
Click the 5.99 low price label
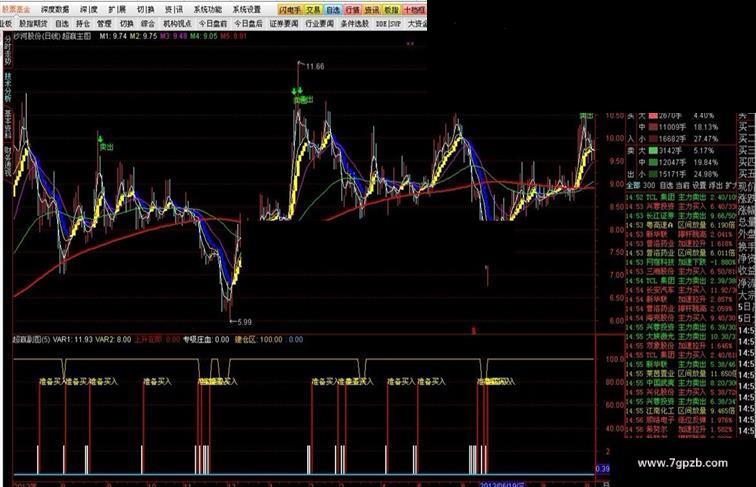tap(244, 322)
